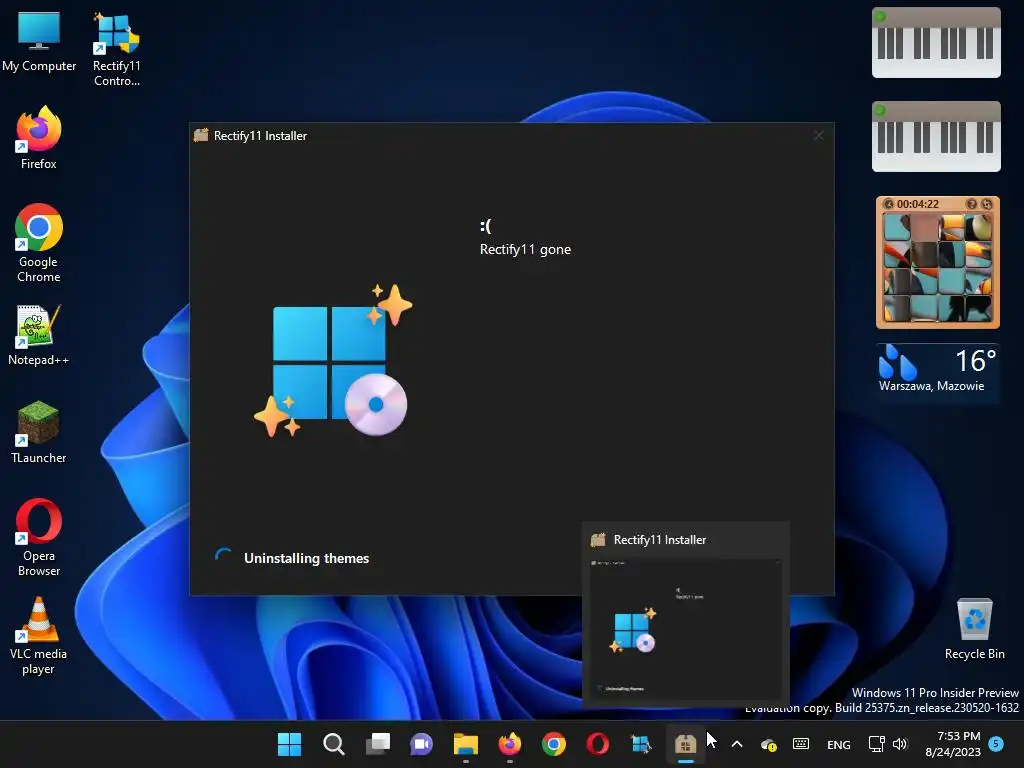
Task: Click the picture puzzle gadget board
Action: pyautogui.click(x=937, y=268)
